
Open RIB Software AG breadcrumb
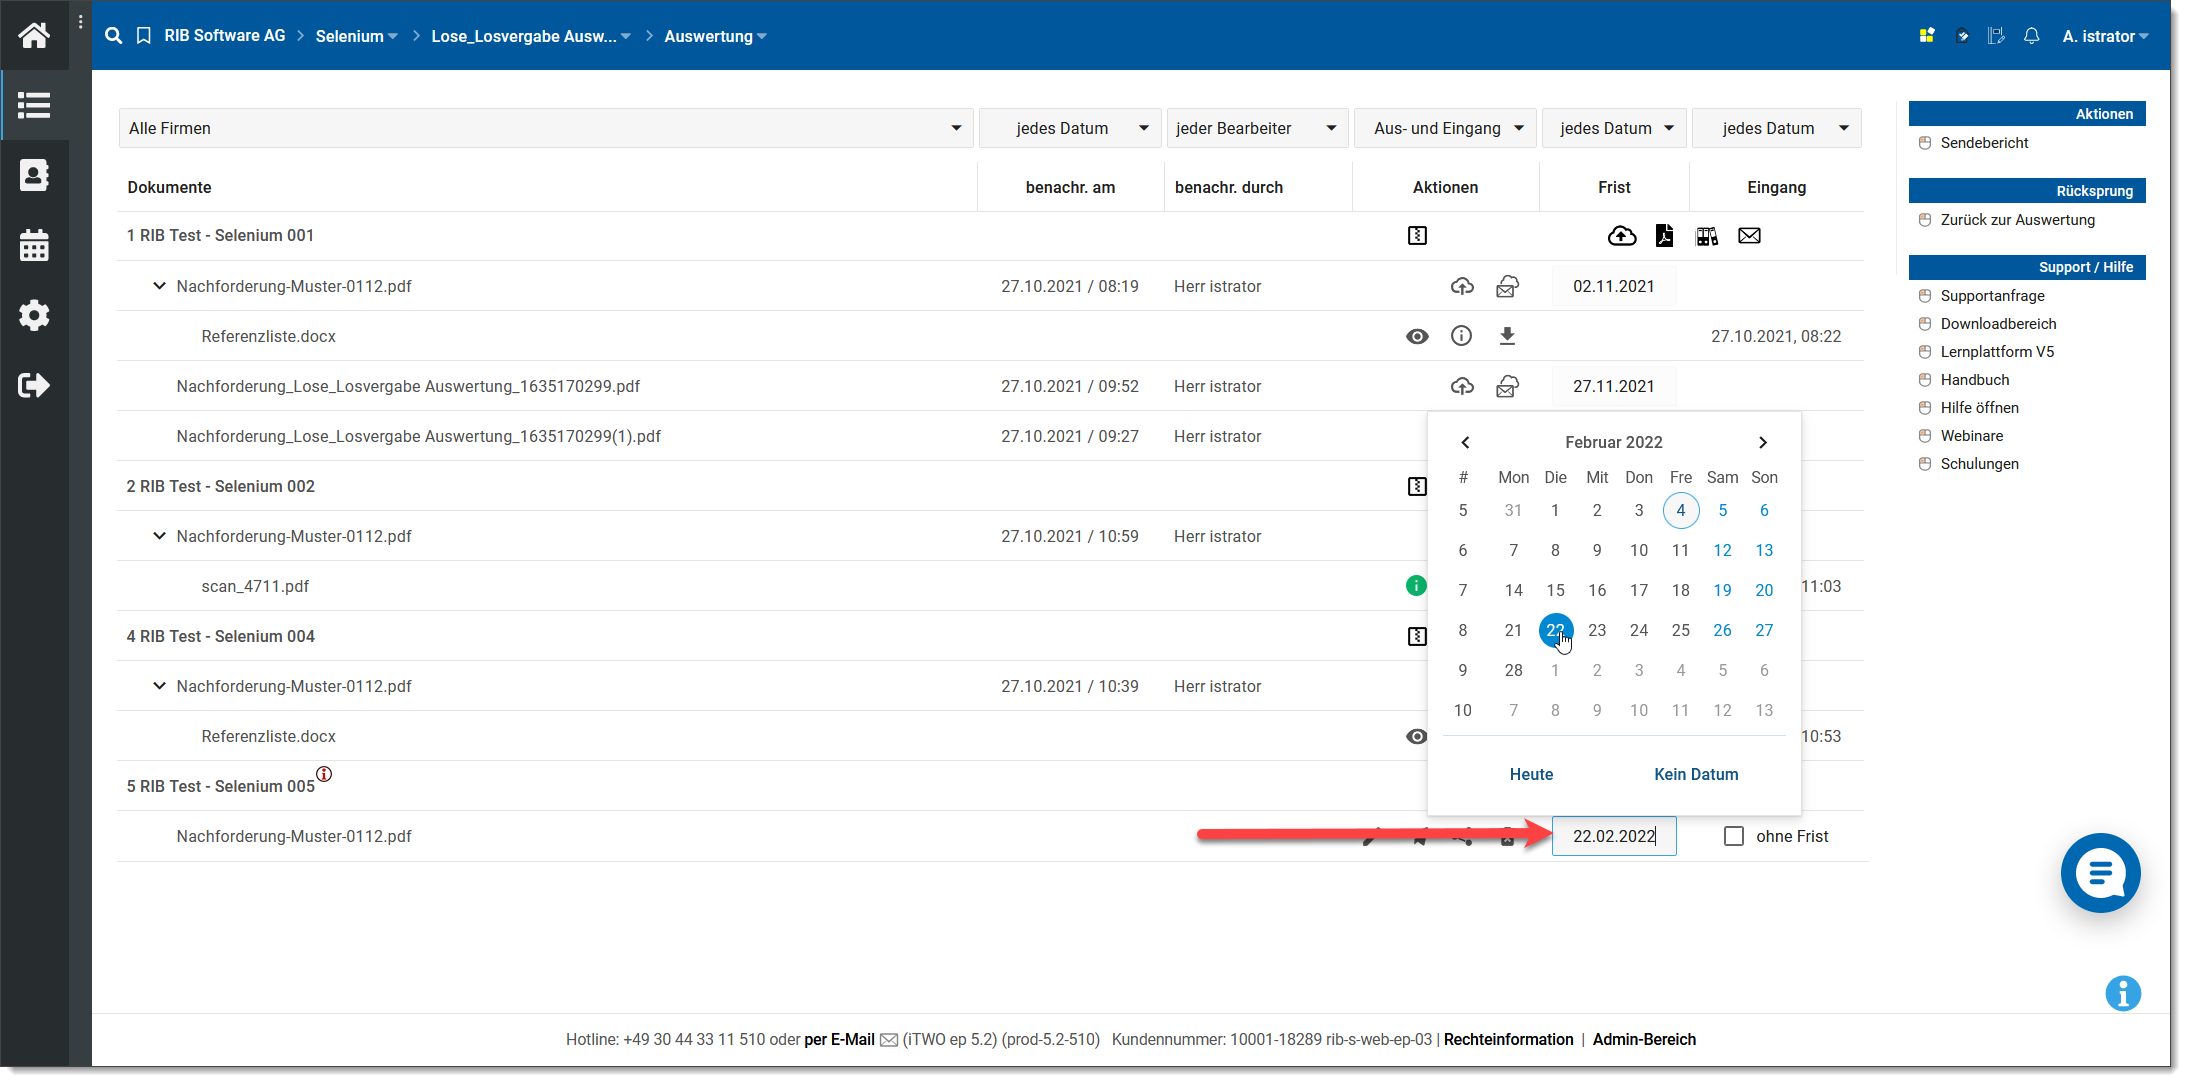pos(225,36)
